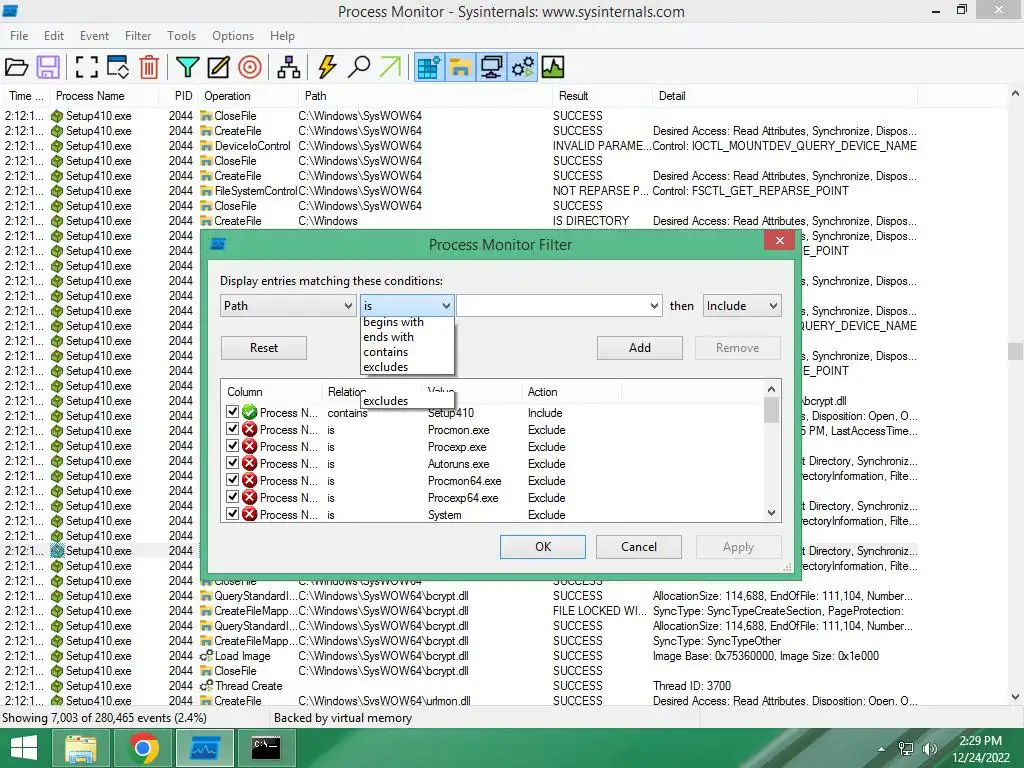Screen dimensions: 1024x768
Task: Click the Open file toolbar icon
Action: pyautogui.click(x=16, y=67)
